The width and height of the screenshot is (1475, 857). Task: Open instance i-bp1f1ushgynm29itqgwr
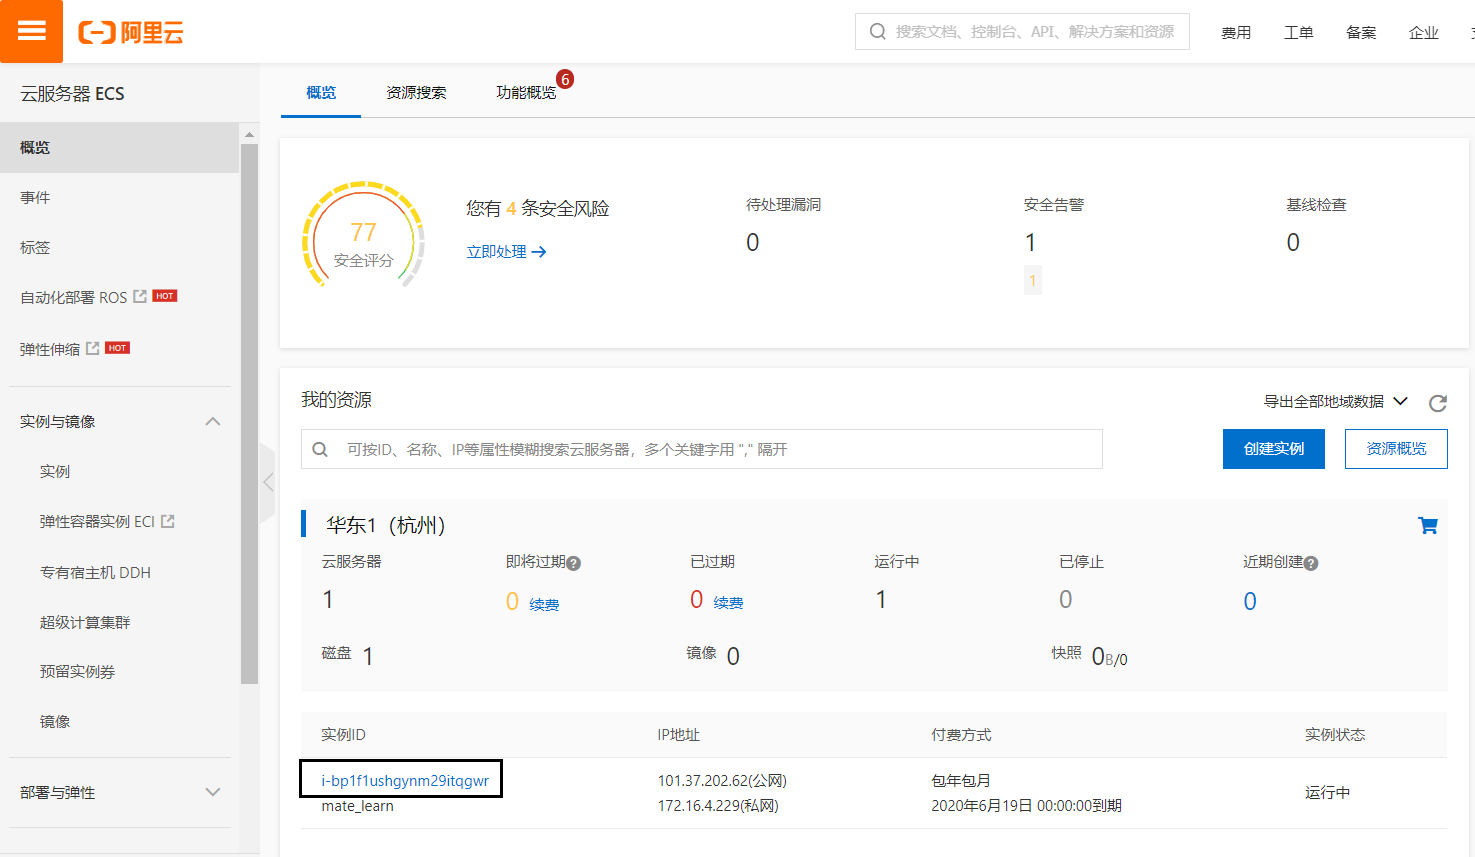(x=405, y=780)
